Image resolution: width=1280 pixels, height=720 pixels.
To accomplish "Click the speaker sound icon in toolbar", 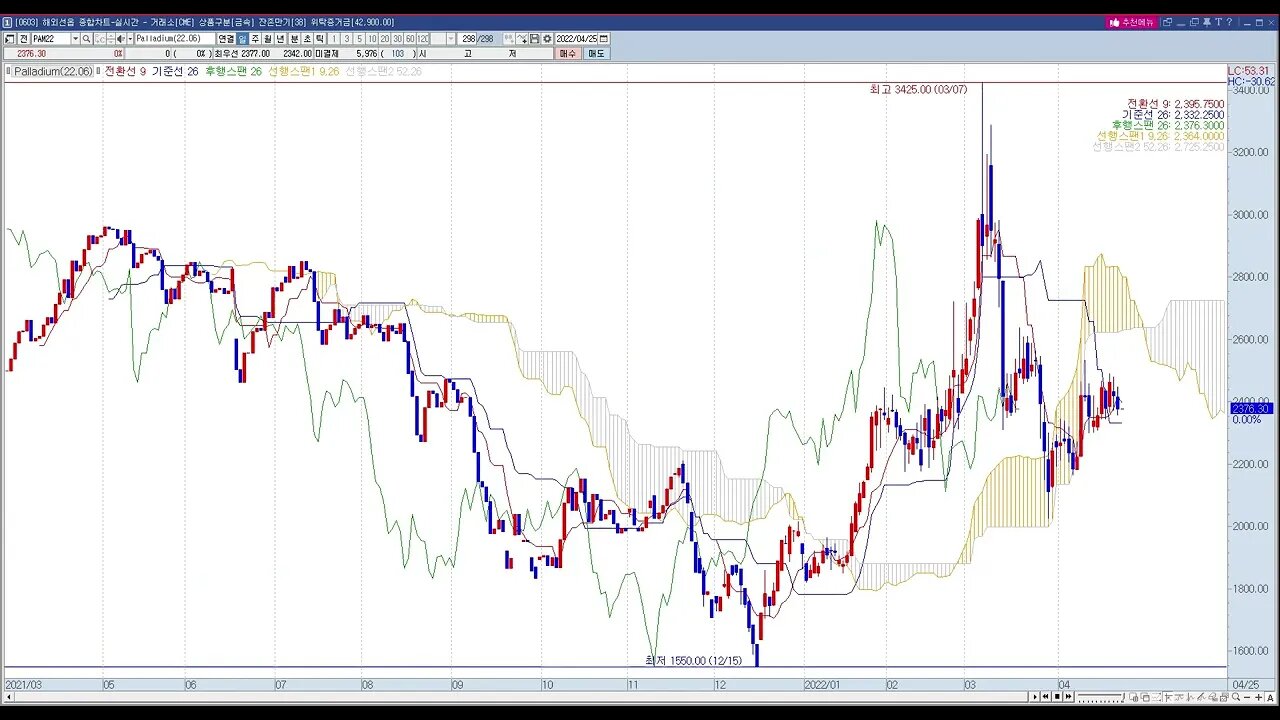I will click(120, 39).
